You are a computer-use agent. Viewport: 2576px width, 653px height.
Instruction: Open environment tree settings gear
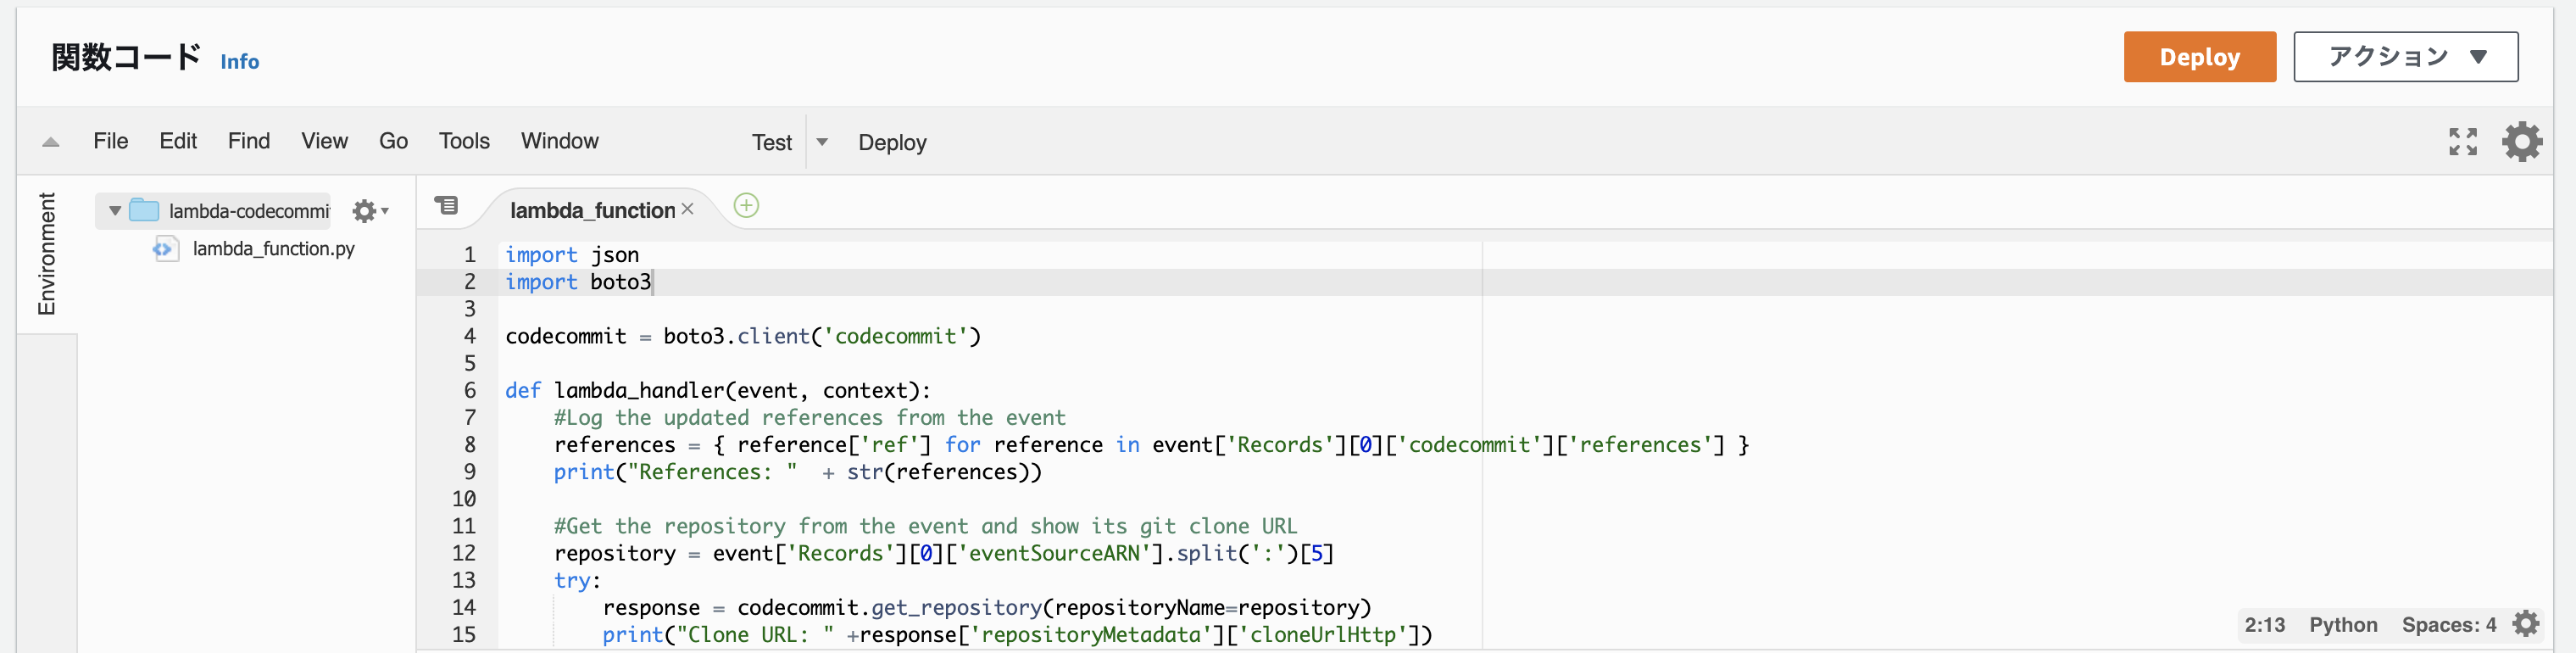click(x=370, y=211)
